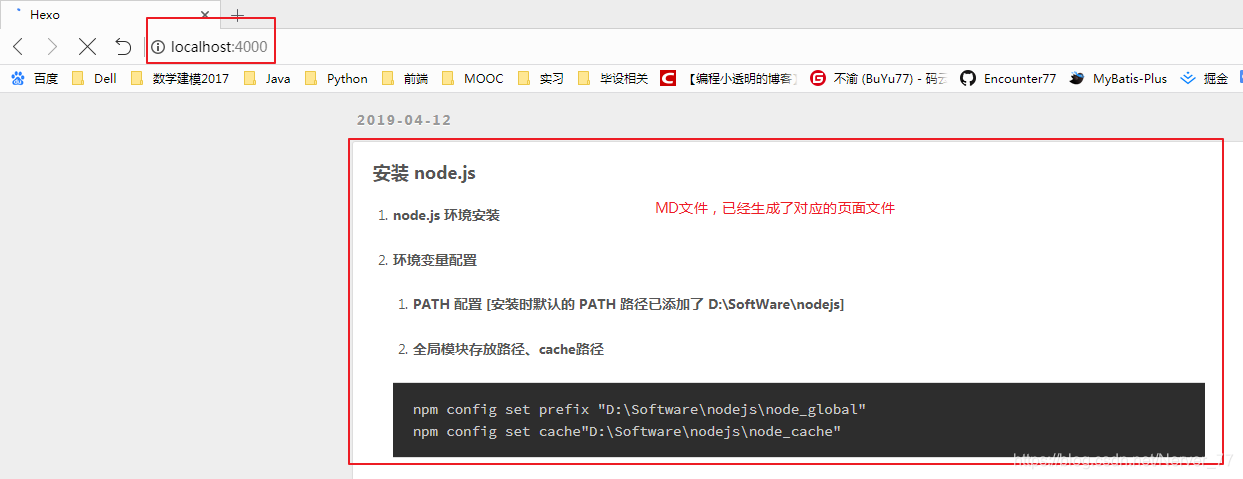Focus the localhost:4000 address field
The height and width of the screenshot is (479, 1243).
(219, 47)
